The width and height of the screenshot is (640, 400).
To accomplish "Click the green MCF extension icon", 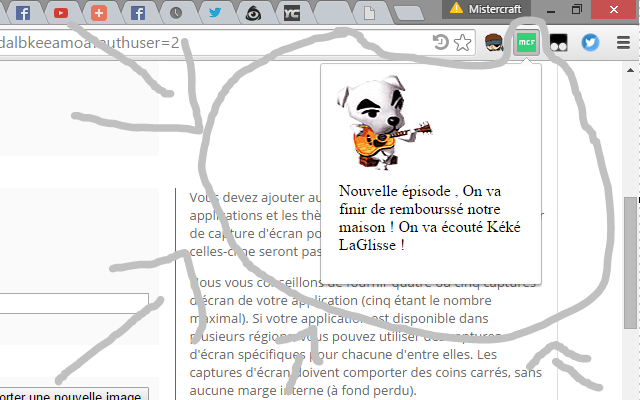I will coord(526,42).
